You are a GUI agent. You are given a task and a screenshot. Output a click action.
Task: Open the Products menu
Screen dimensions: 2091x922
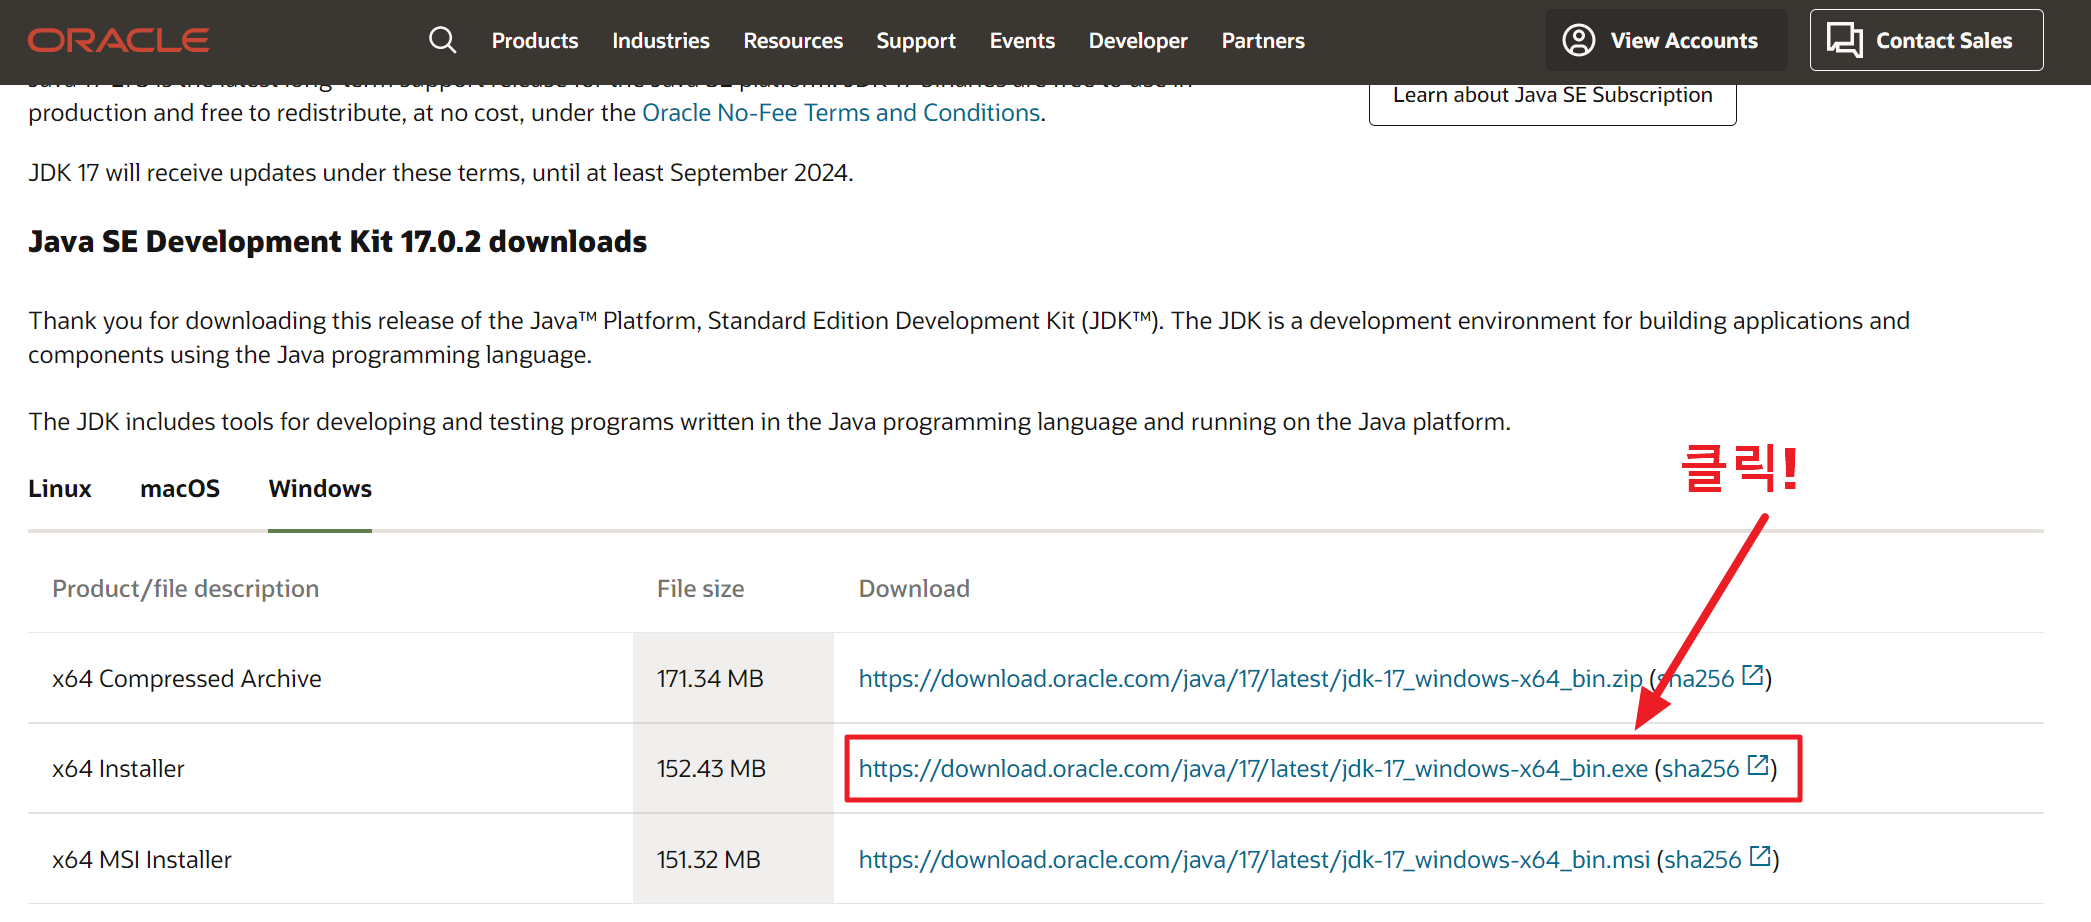535,41
